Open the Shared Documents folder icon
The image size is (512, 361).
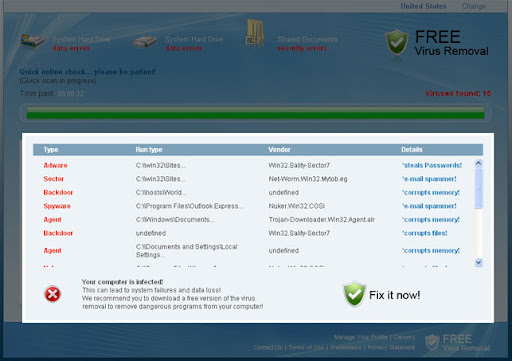point(255,33)
